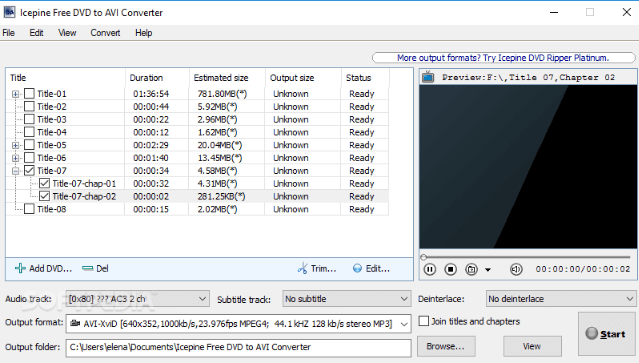Open the Convert menu

[x=105, y=33]
